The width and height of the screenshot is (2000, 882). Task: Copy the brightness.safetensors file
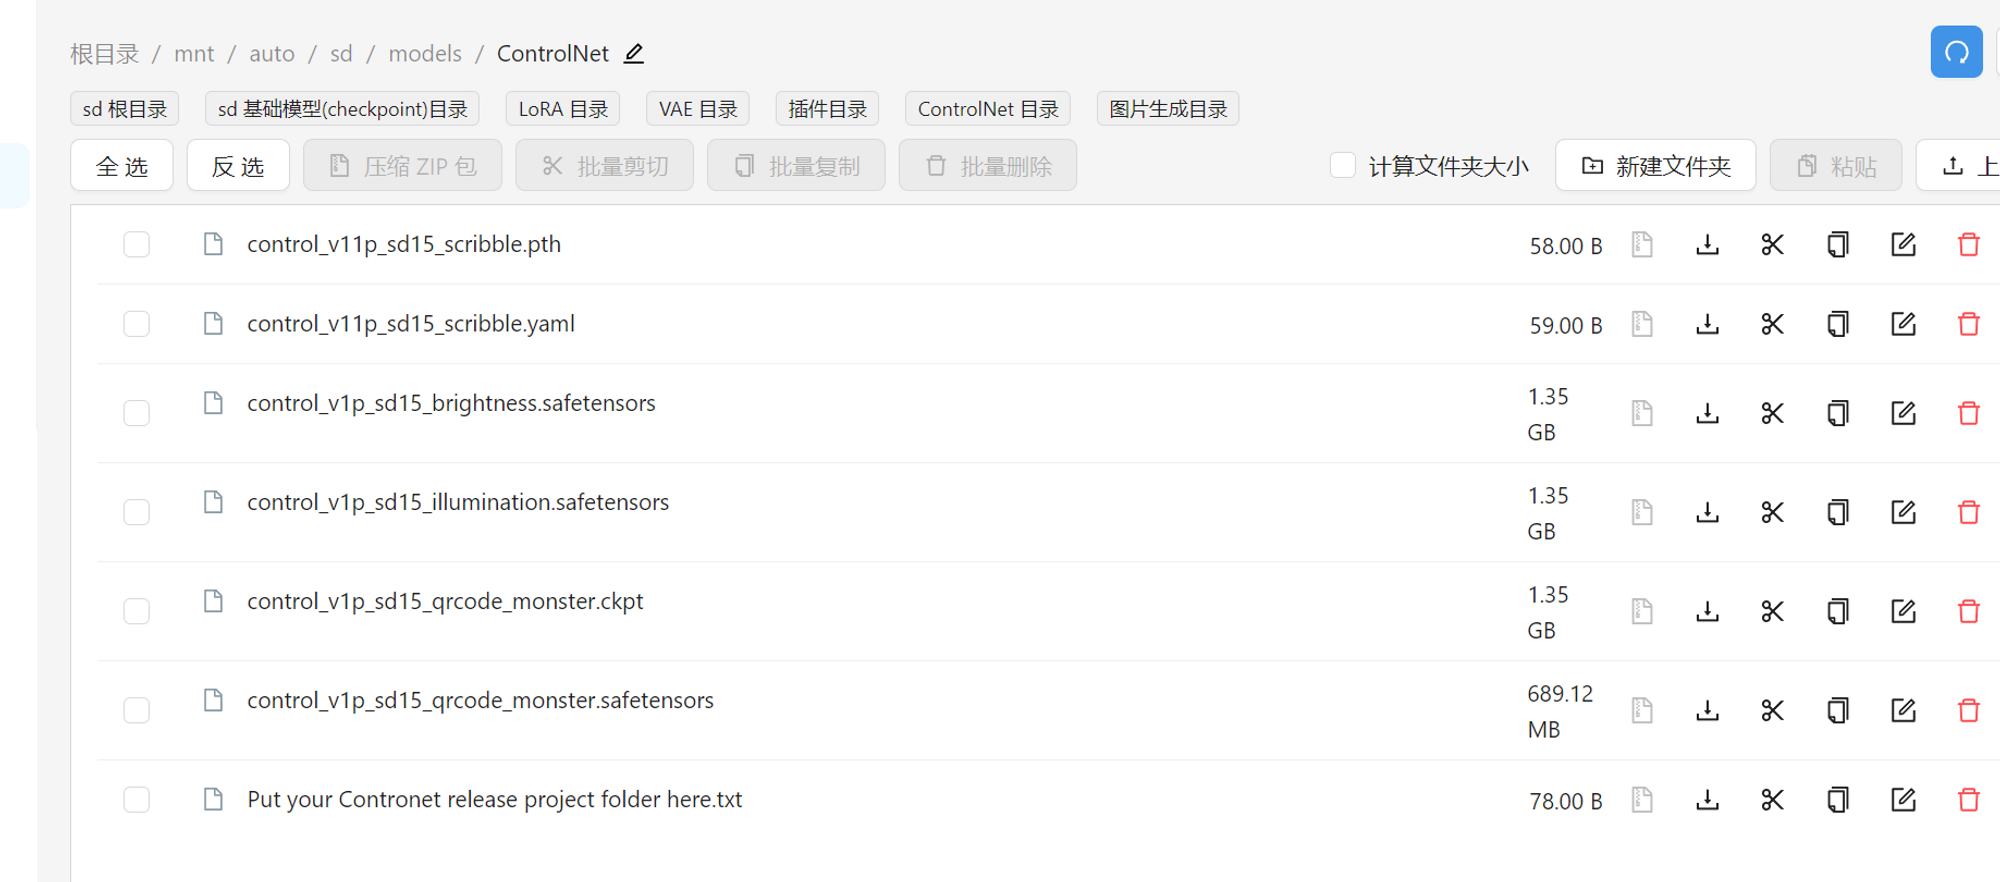click(x=1838, y=413)
